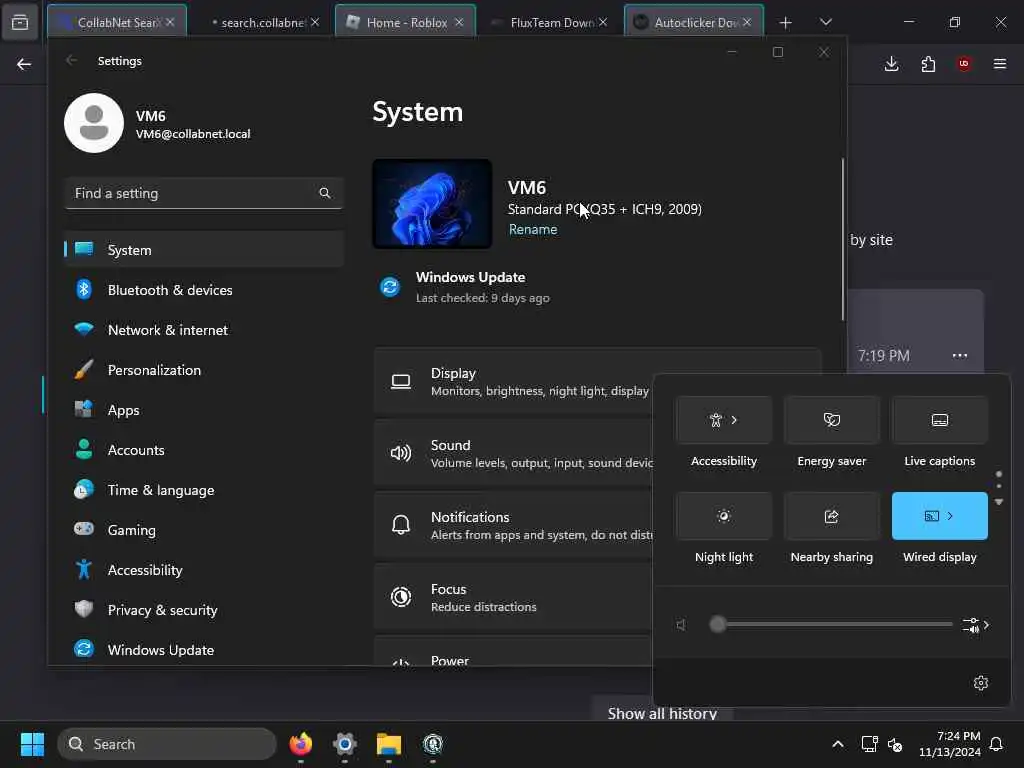Open Apps settings page

pos(204,410)
